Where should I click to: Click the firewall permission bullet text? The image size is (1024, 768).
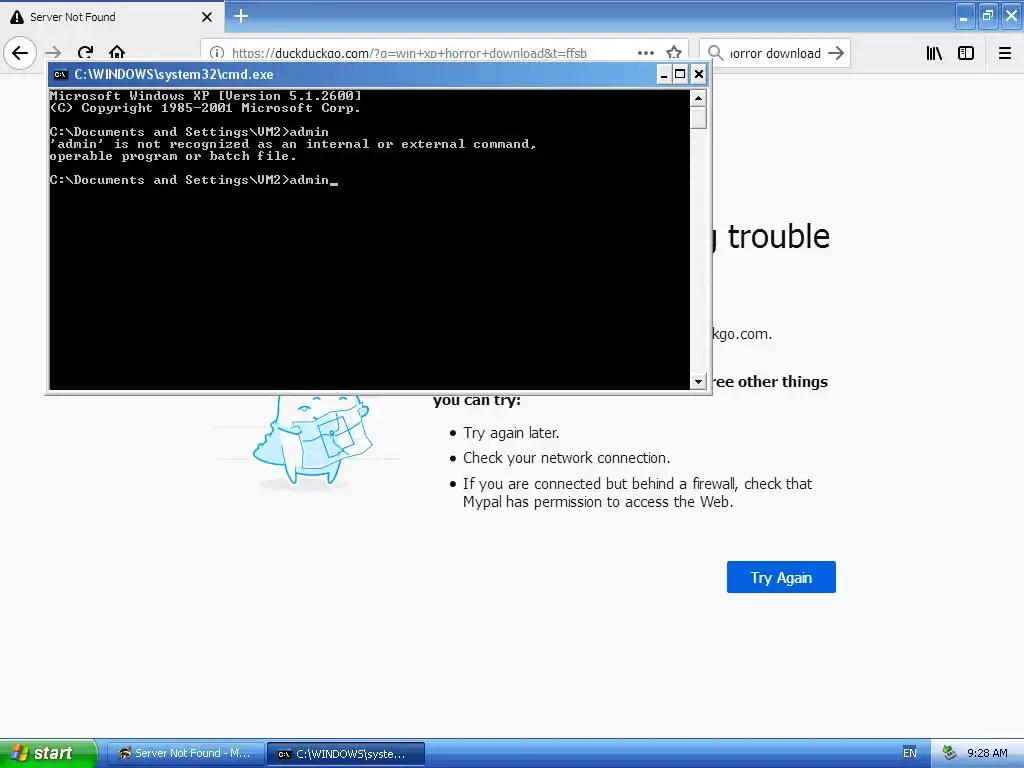tap(637, 493)
